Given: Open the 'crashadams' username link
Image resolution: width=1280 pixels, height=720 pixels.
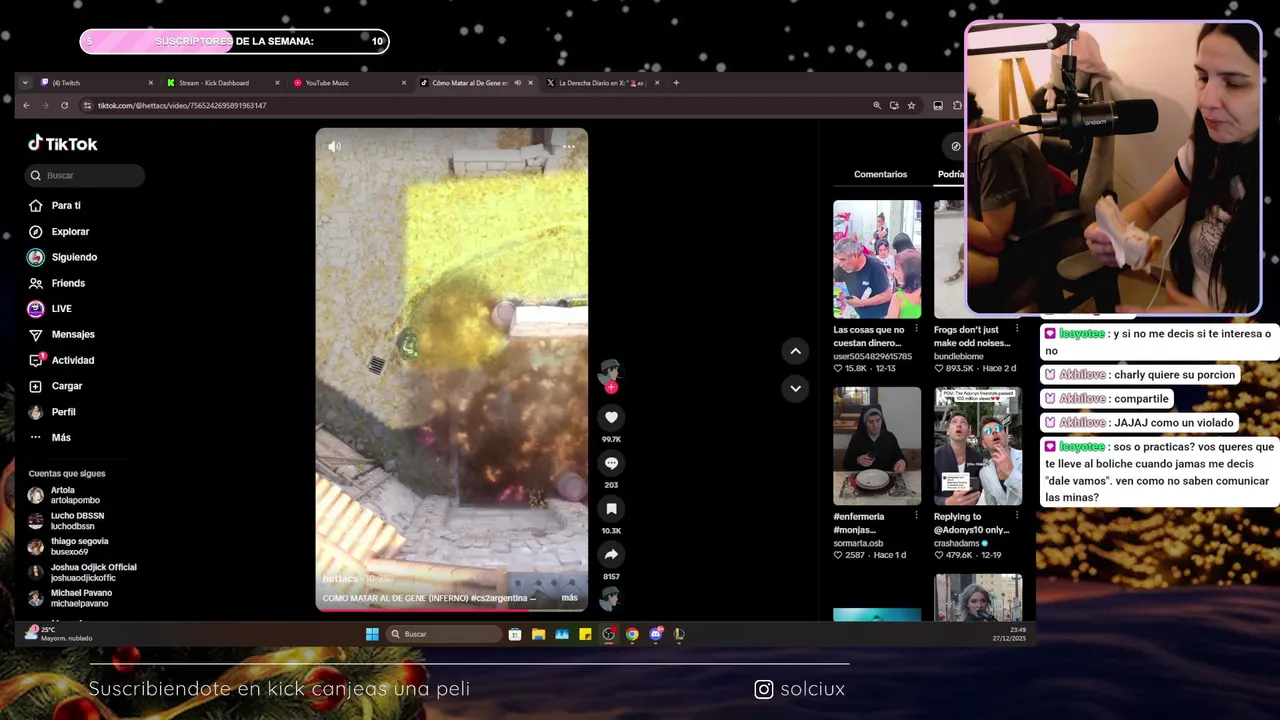Looking at the screenshot, I should click(958, 543).
